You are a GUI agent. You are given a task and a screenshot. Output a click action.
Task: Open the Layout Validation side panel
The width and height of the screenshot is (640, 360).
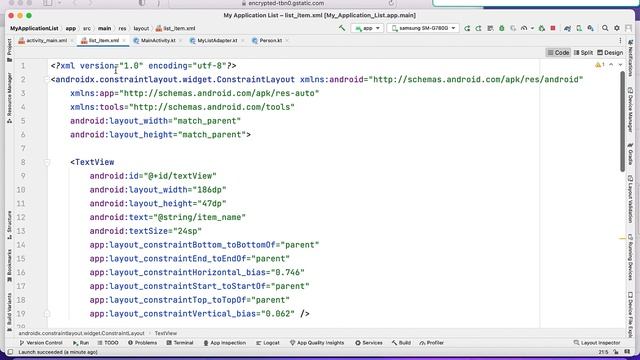631,199
